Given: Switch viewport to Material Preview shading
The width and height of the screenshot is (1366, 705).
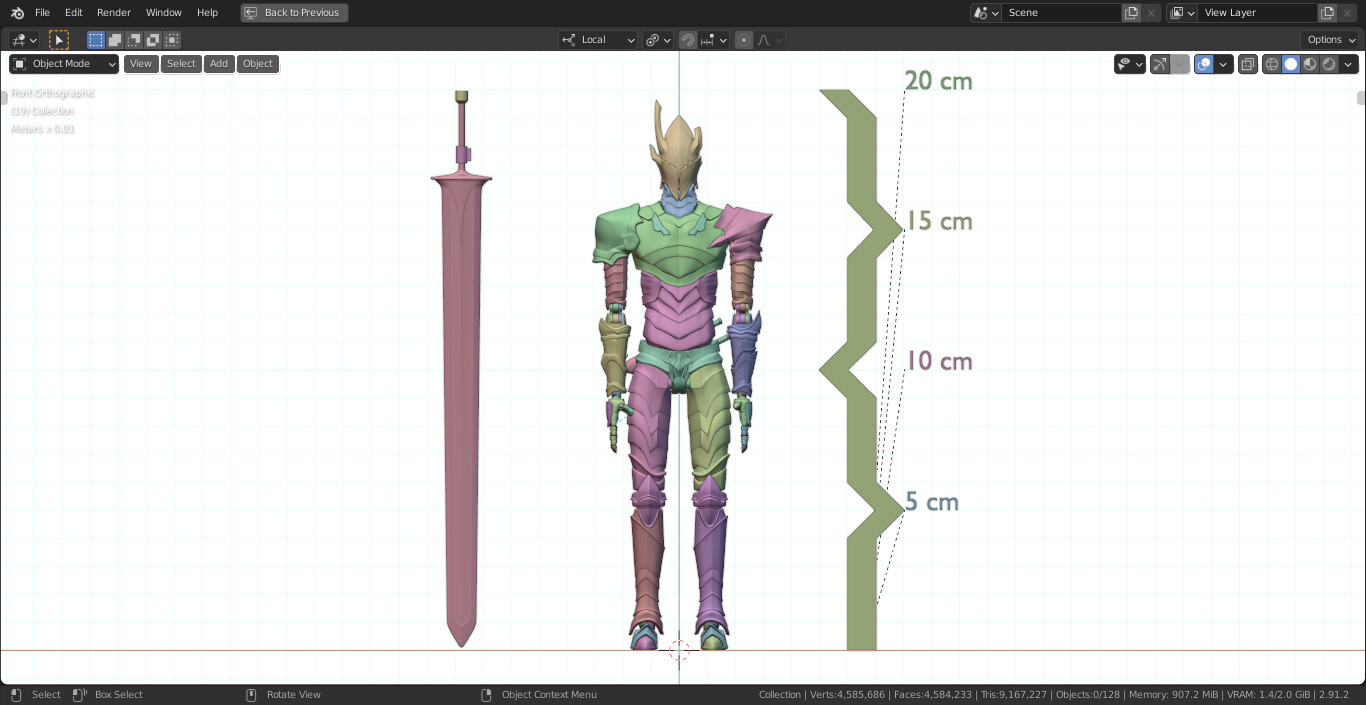Looking at the screenshot, I should click(1310, 63).
